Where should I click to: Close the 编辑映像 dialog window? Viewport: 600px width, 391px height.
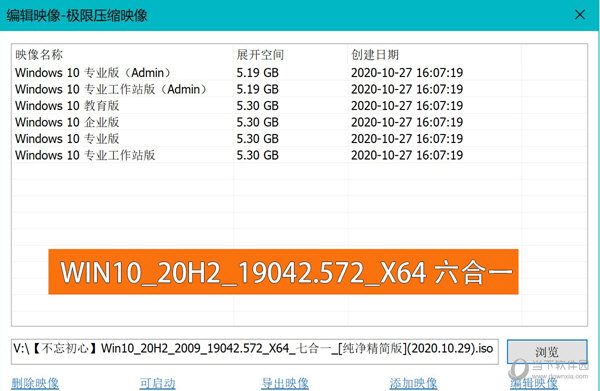(x=580, y=15)
